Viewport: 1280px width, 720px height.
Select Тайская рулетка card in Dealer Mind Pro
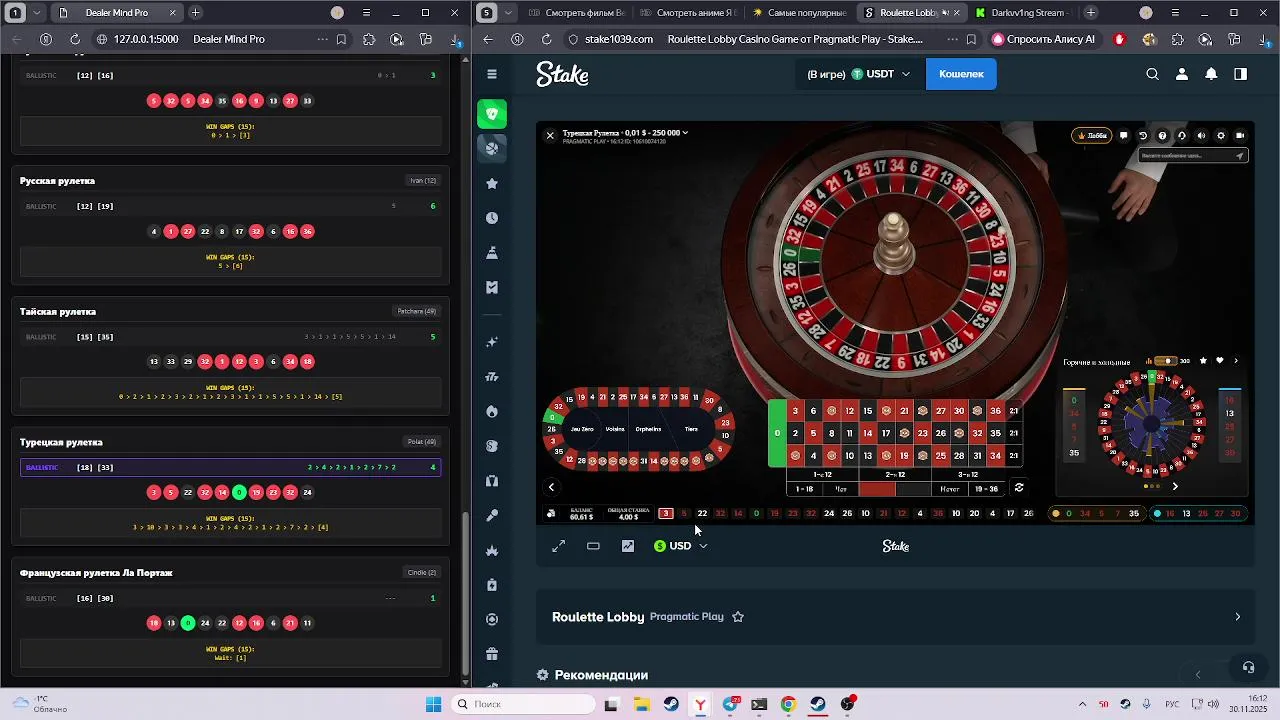(230, 355)
